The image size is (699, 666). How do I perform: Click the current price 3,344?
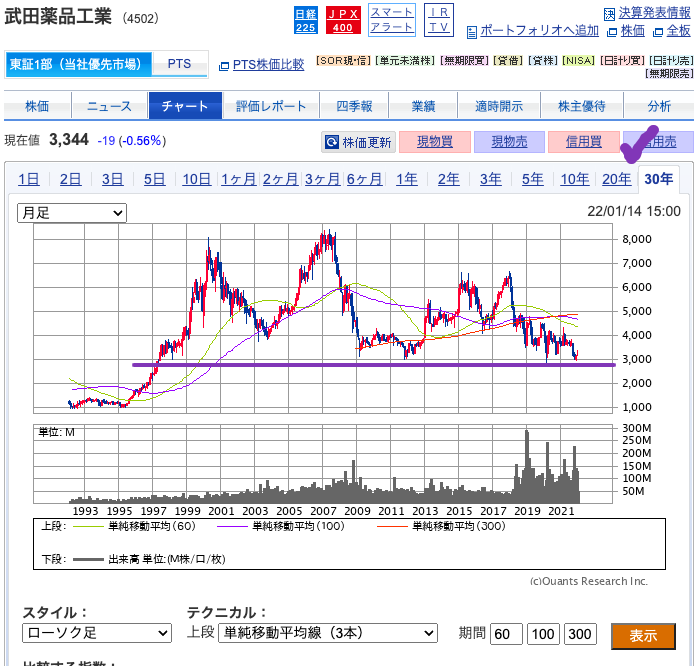pyautogui.click(x=69, y=140)
